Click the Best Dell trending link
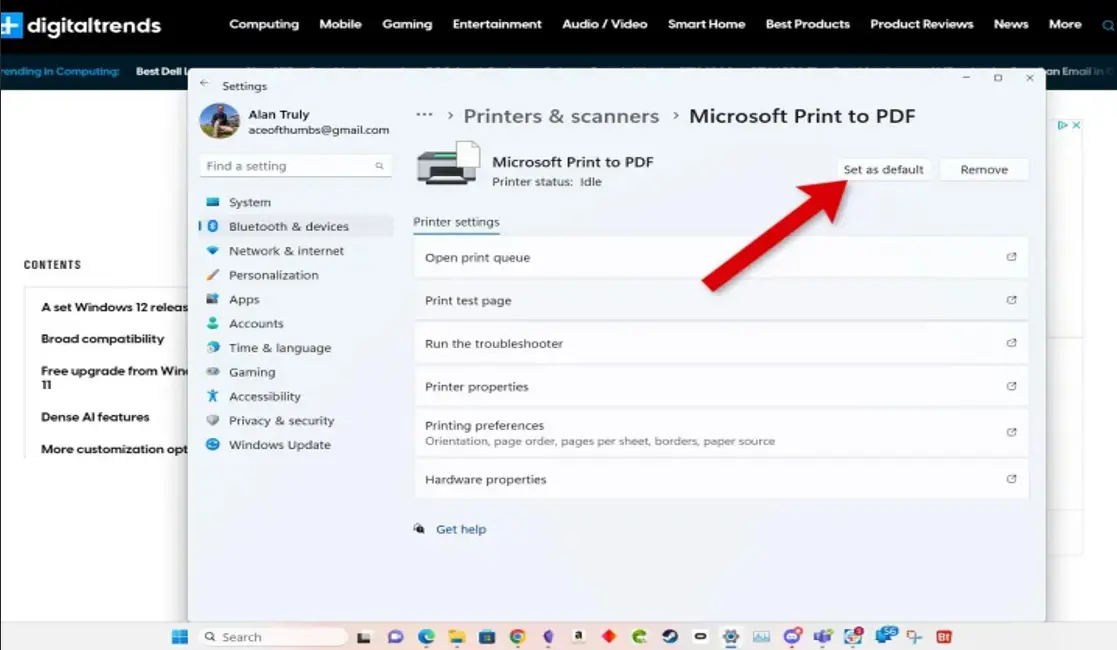 (x=162, y=71)
